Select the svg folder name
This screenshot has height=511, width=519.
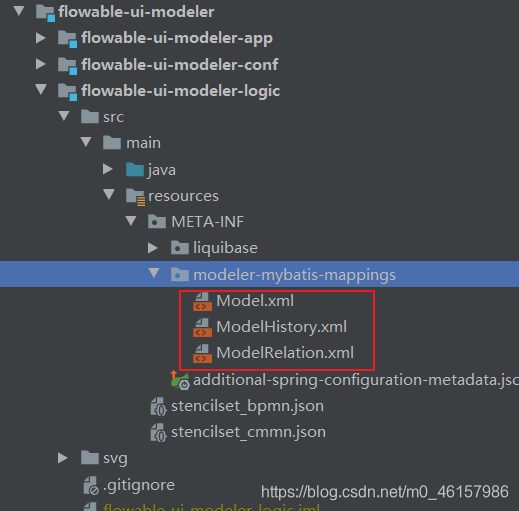coord(115,459)
